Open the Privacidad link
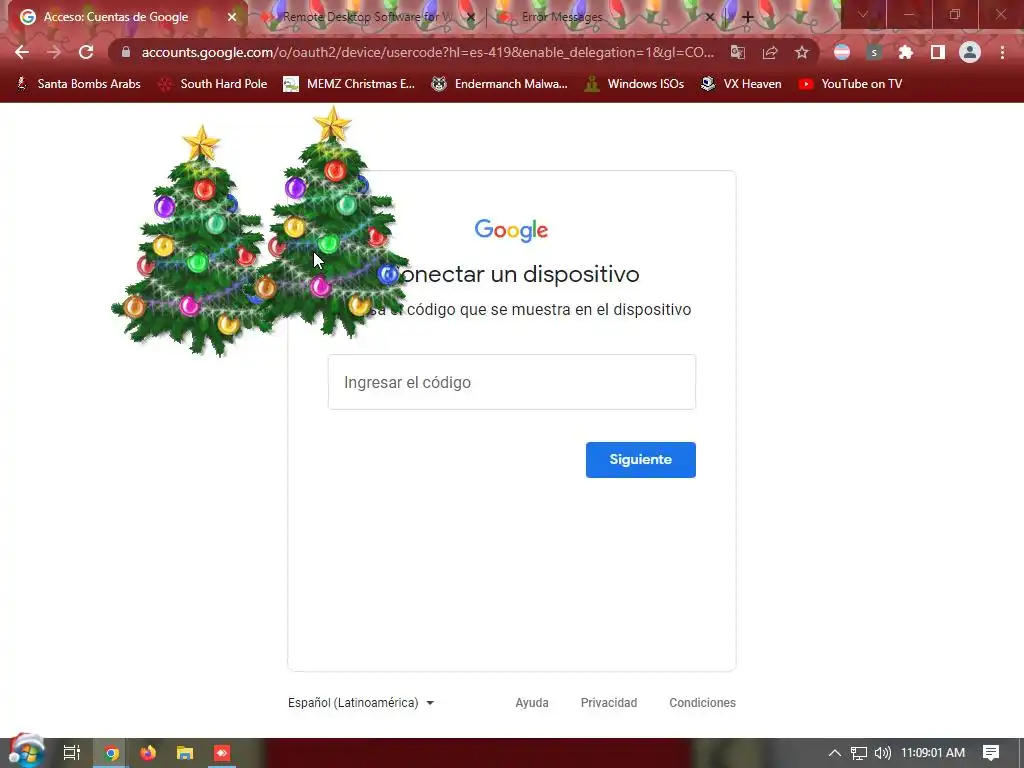 point(609,703)
